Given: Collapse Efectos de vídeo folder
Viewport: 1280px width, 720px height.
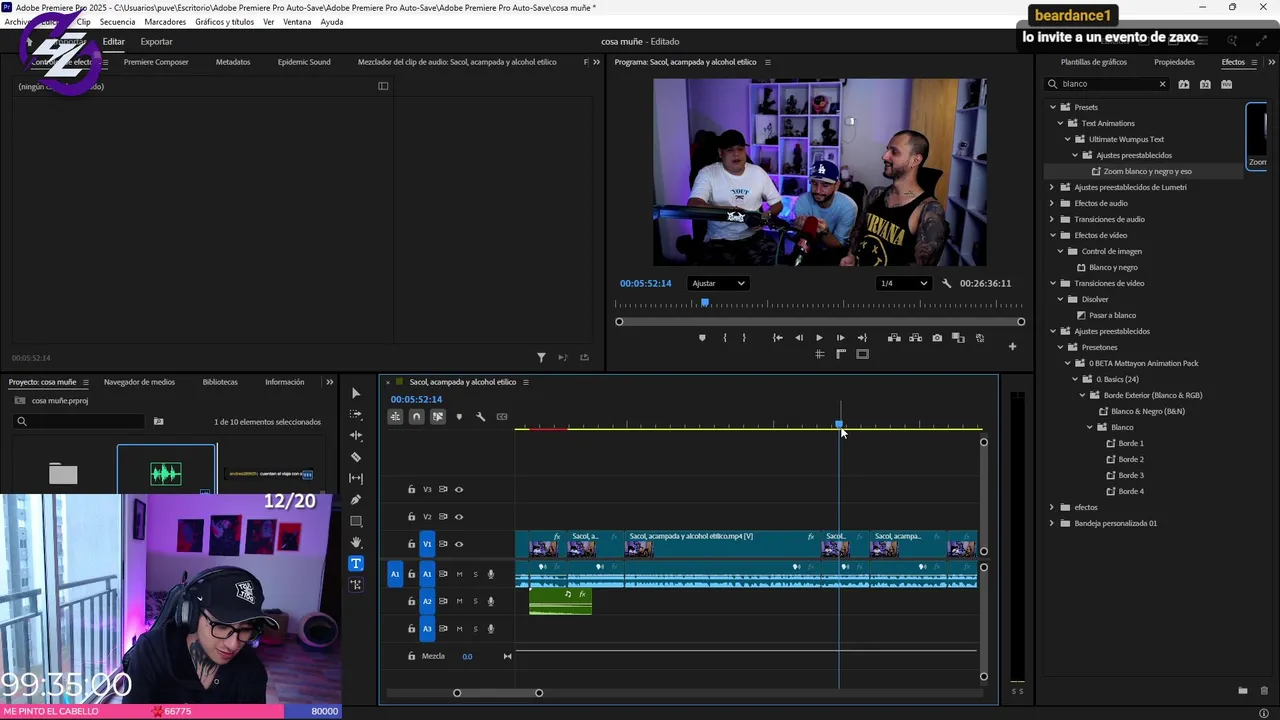Looking at the screenshot, I should tap(1052, 235).
